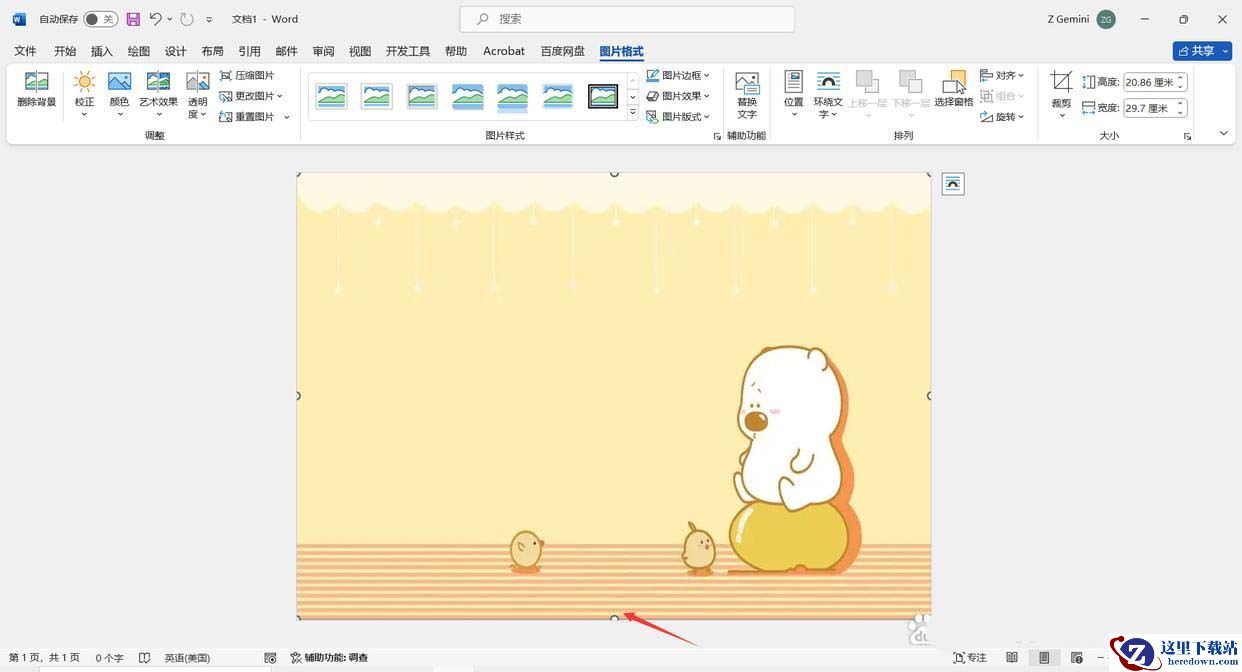Click the Redo icon in title bar
1242x672 pixels.
(187, 19)
